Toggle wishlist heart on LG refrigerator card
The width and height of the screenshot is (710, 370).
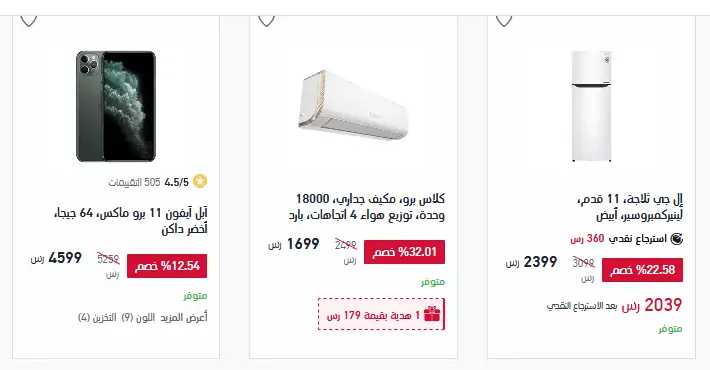coord(504,20)
